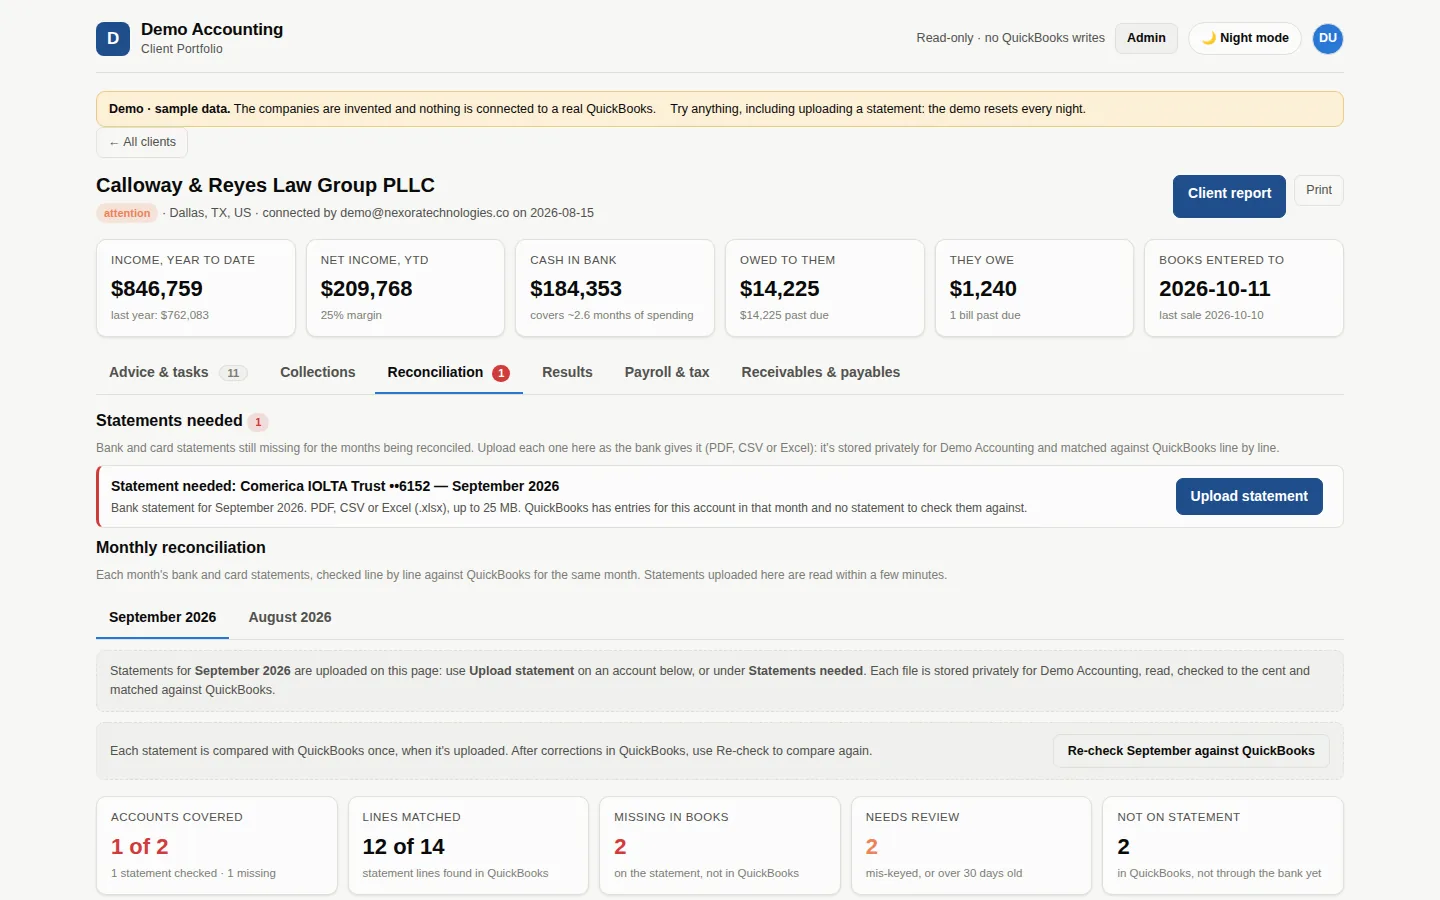Image resolution: width=1440 pixels, height=900 pixels.
Task: Click the Missing in Books card
Action: coord(720,845)
